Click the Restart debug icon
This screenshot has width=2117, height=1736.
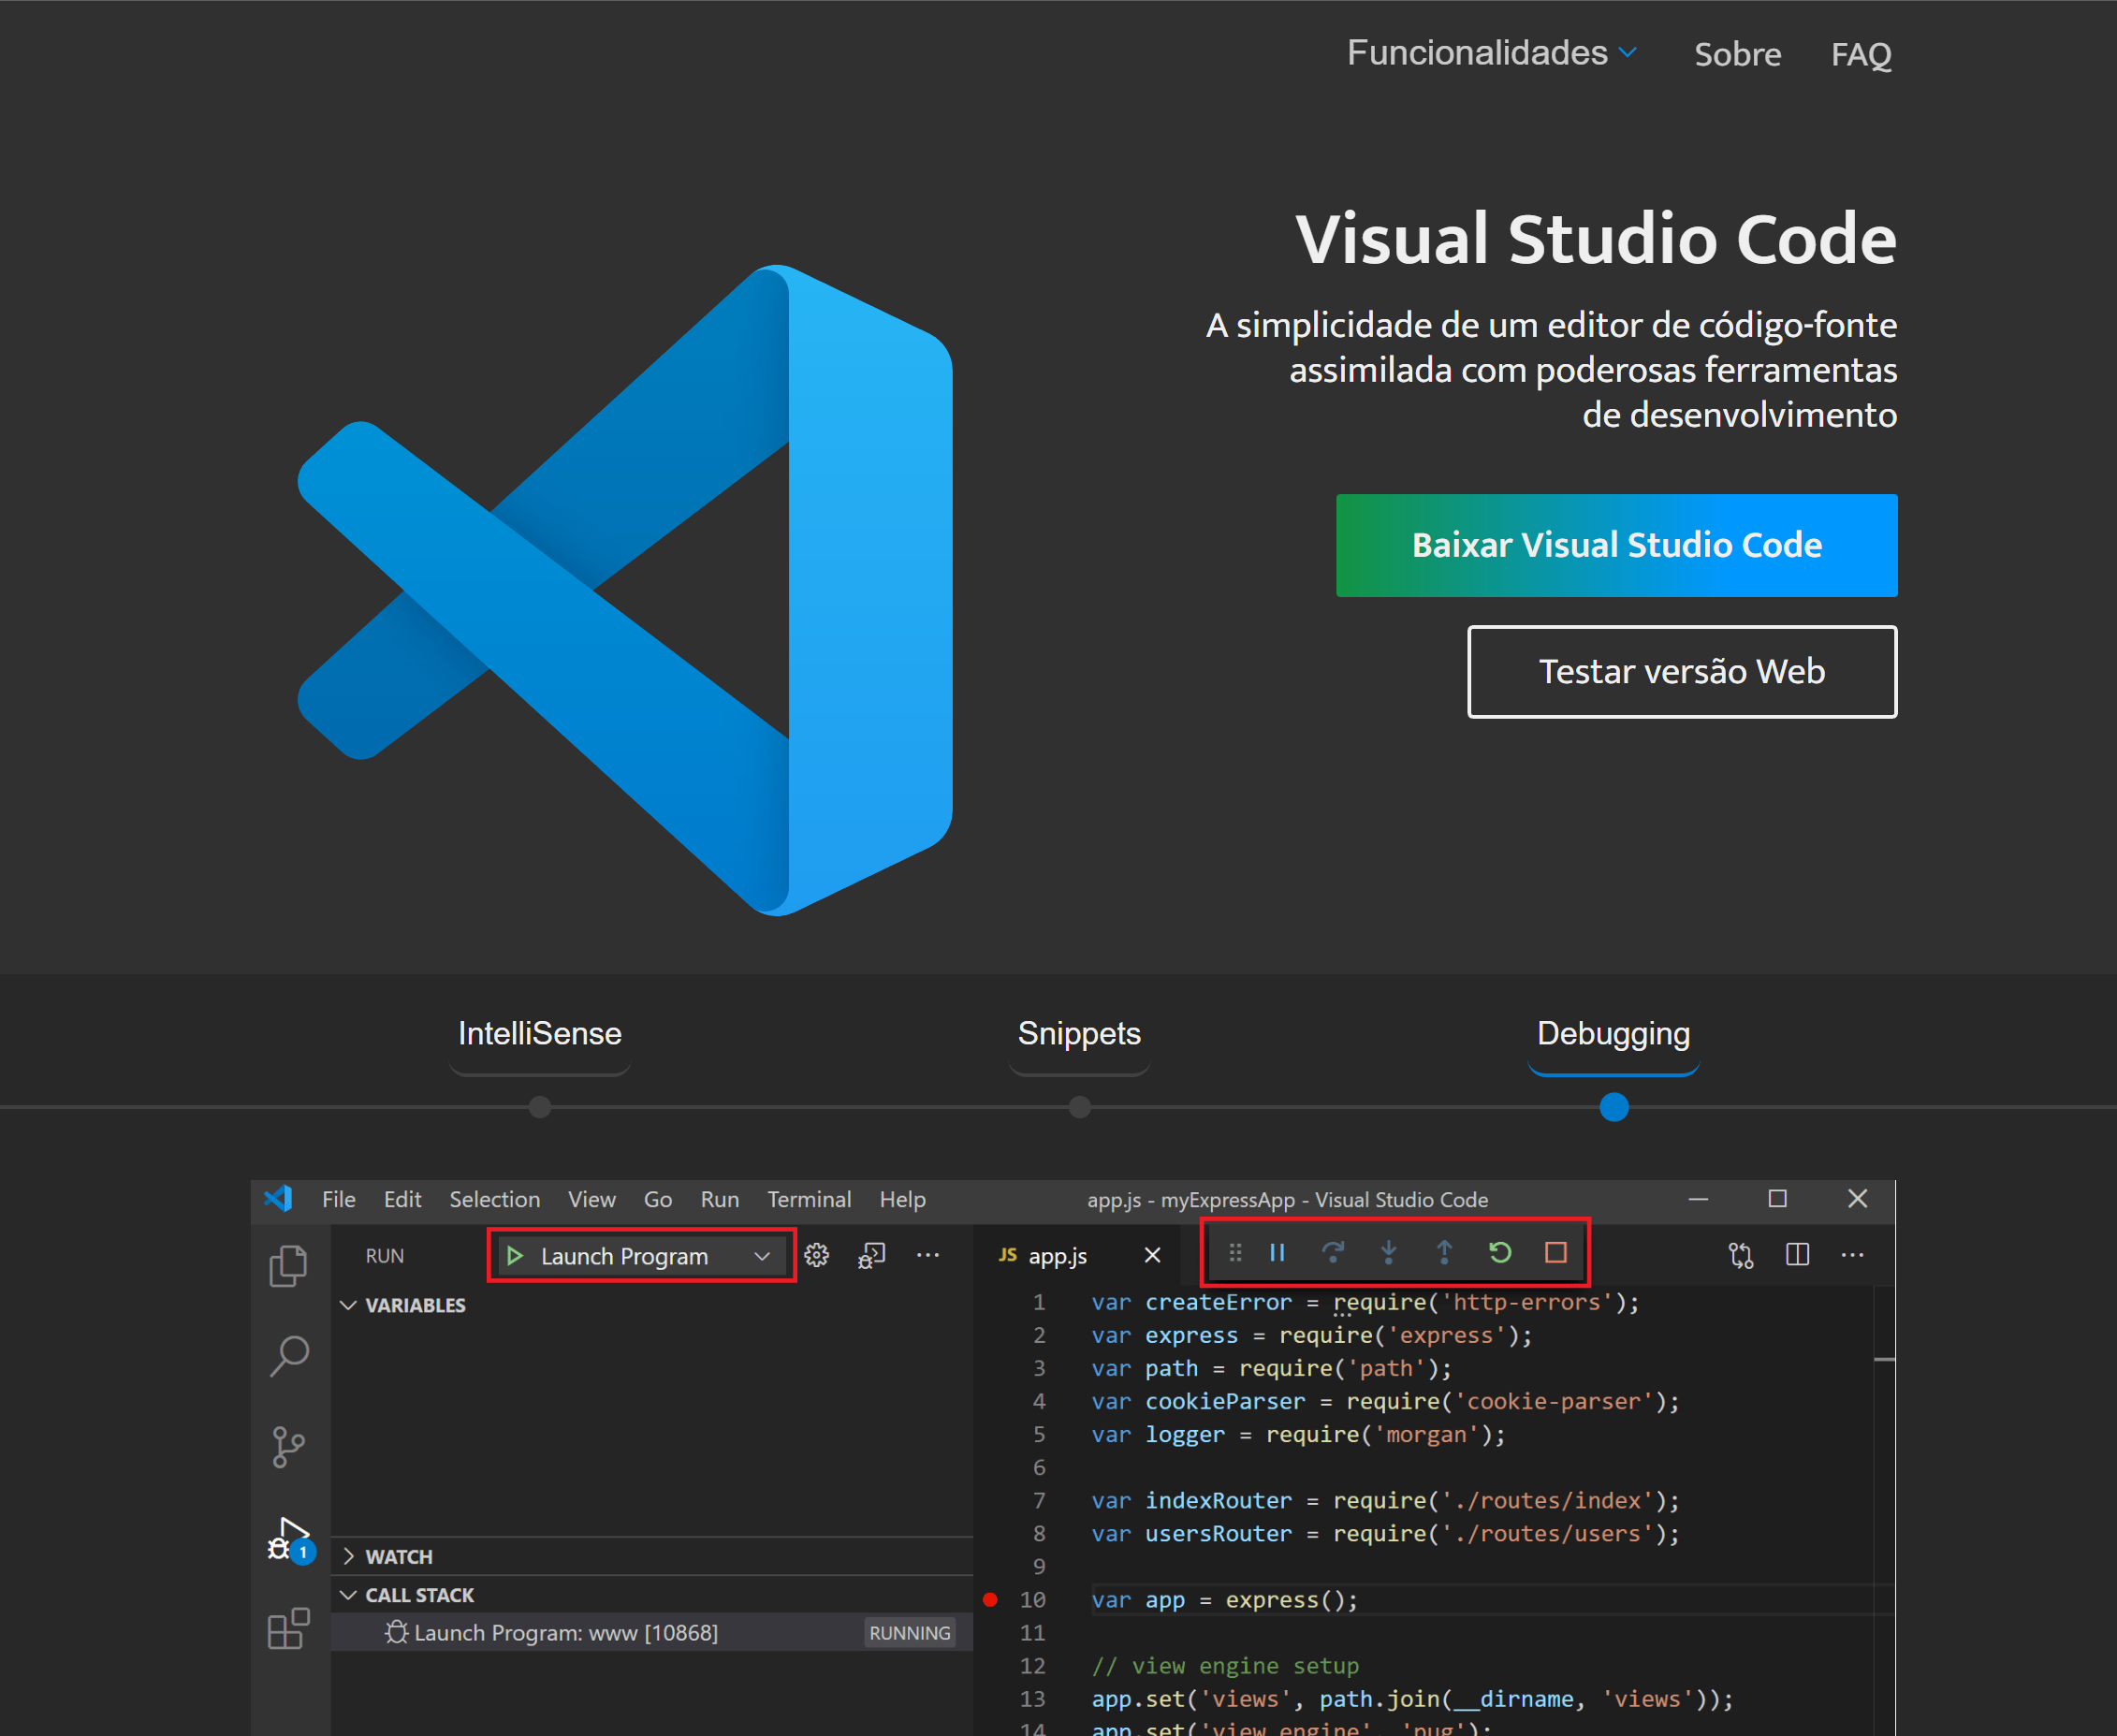pyautogui.click(x=1500, y=1252)
